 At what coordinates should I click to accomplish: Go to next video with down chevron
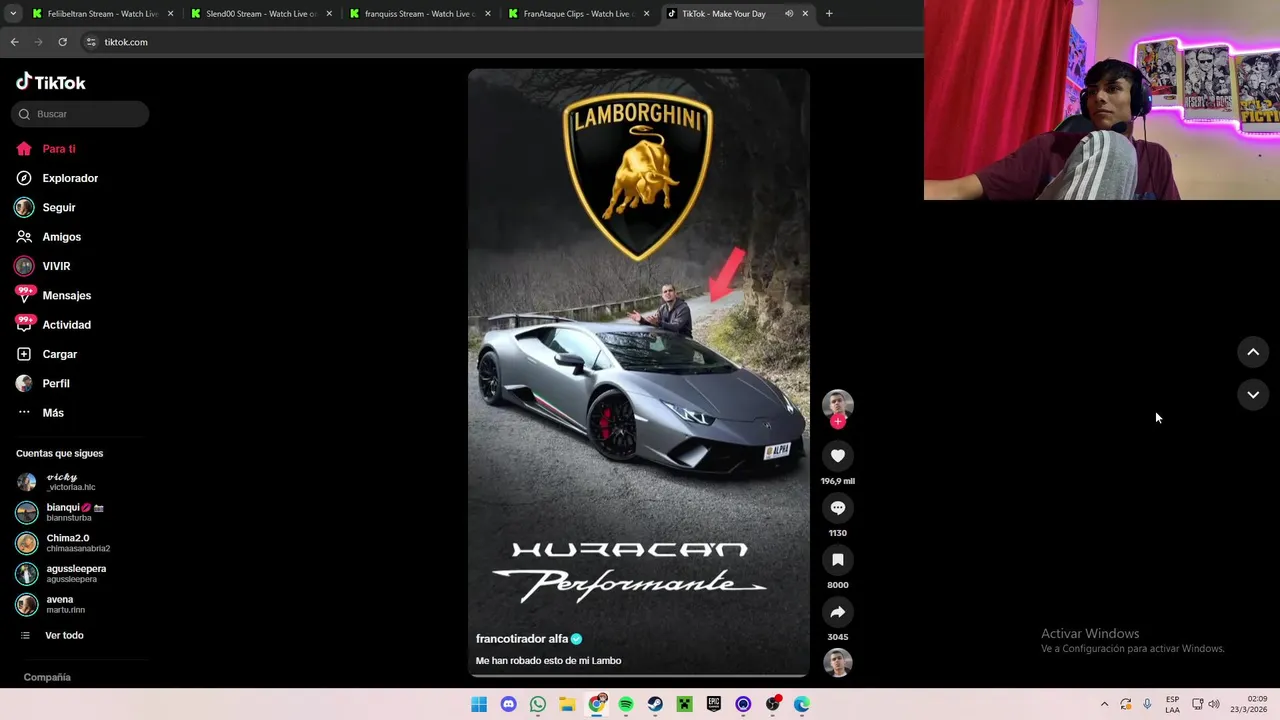click(x=1253, y=395)
